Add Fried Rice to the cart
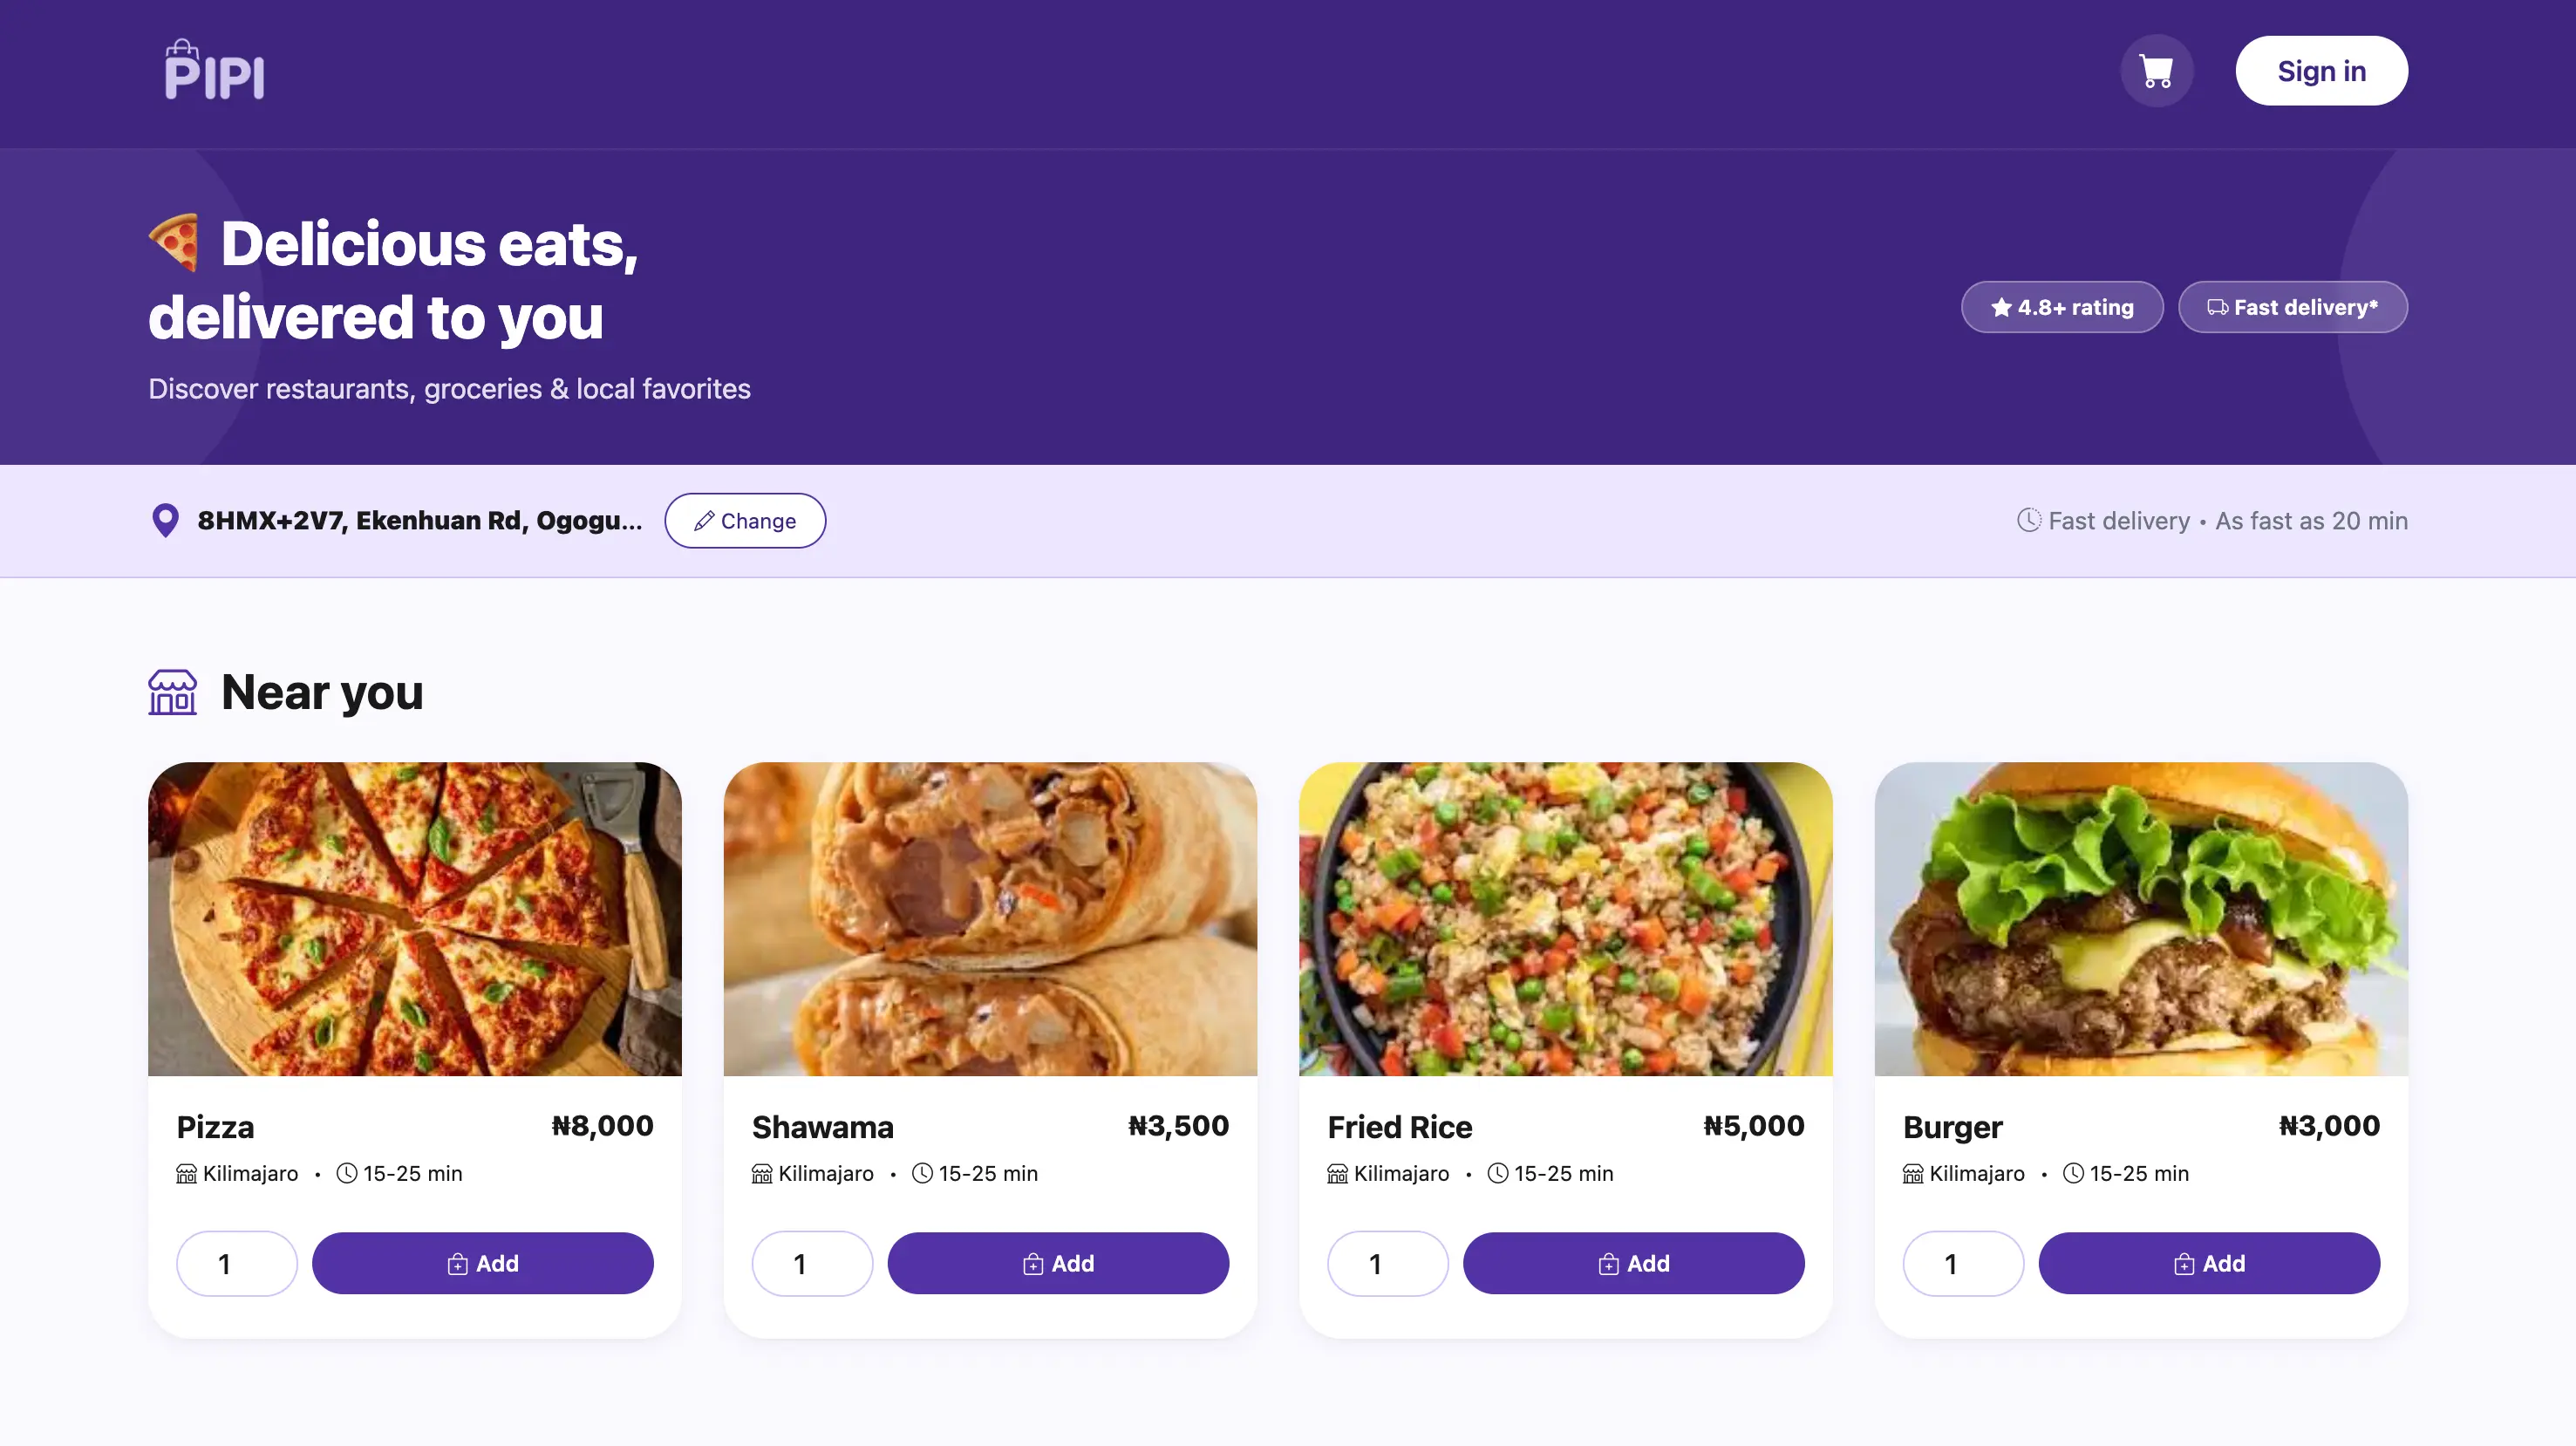 click(x=1633, y=1263)
